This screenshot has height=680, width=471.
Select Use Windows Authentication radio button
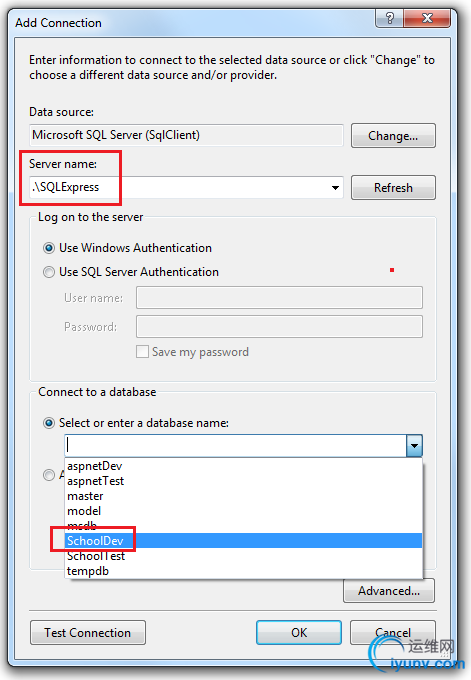[x=49, y=248]
